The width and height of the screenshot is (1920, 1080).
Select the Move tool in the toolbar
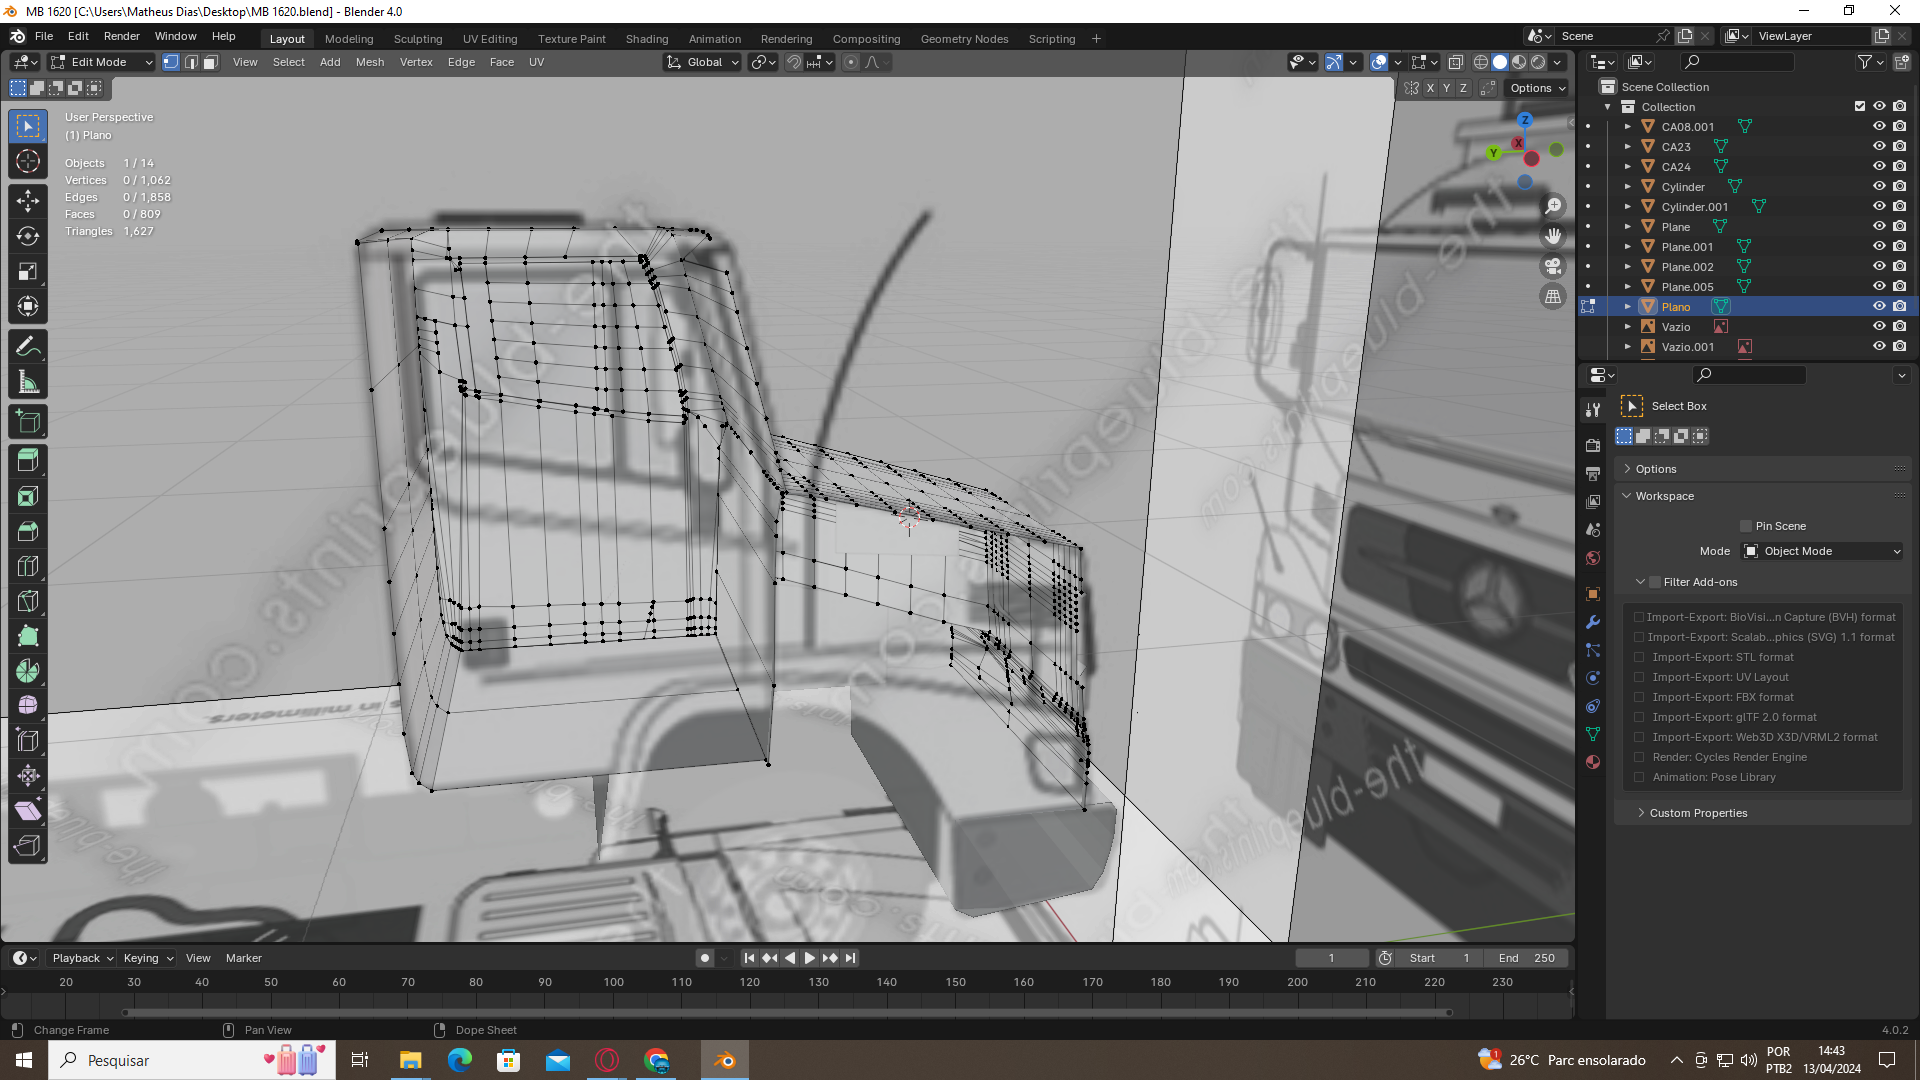[x=28, y=201]
